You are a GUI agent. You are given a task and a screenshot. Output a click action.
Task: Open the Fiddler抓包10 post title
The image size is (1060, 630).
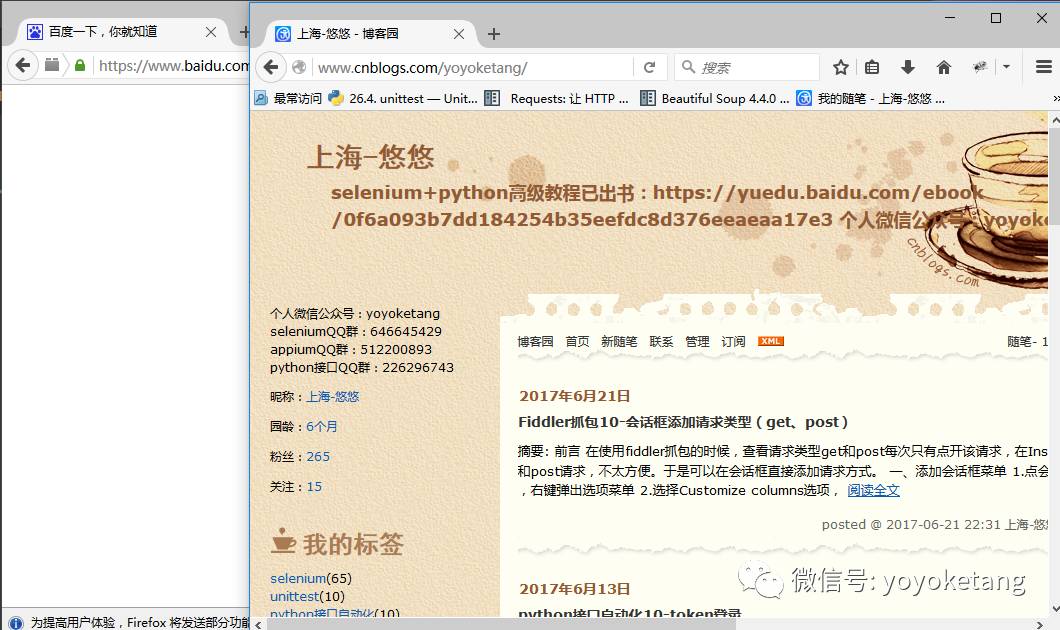tap(683, 422)
